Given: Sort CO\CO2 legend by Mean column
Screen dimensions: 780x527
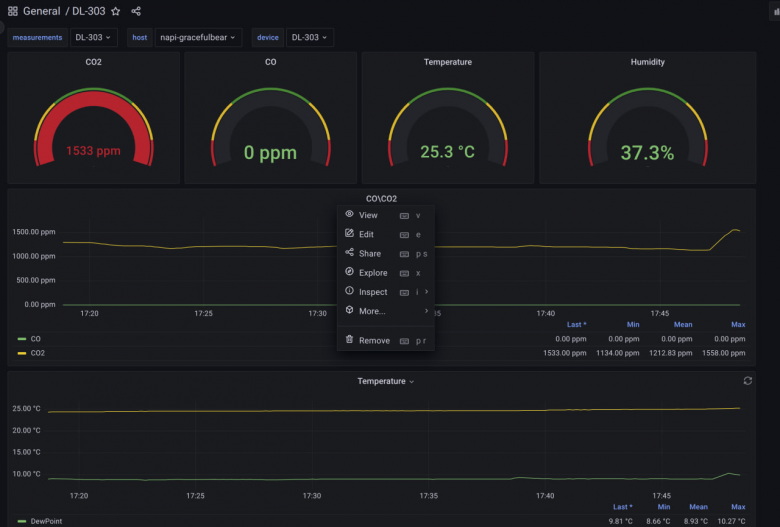Looking at the screenshot, I should click(683, 324).
